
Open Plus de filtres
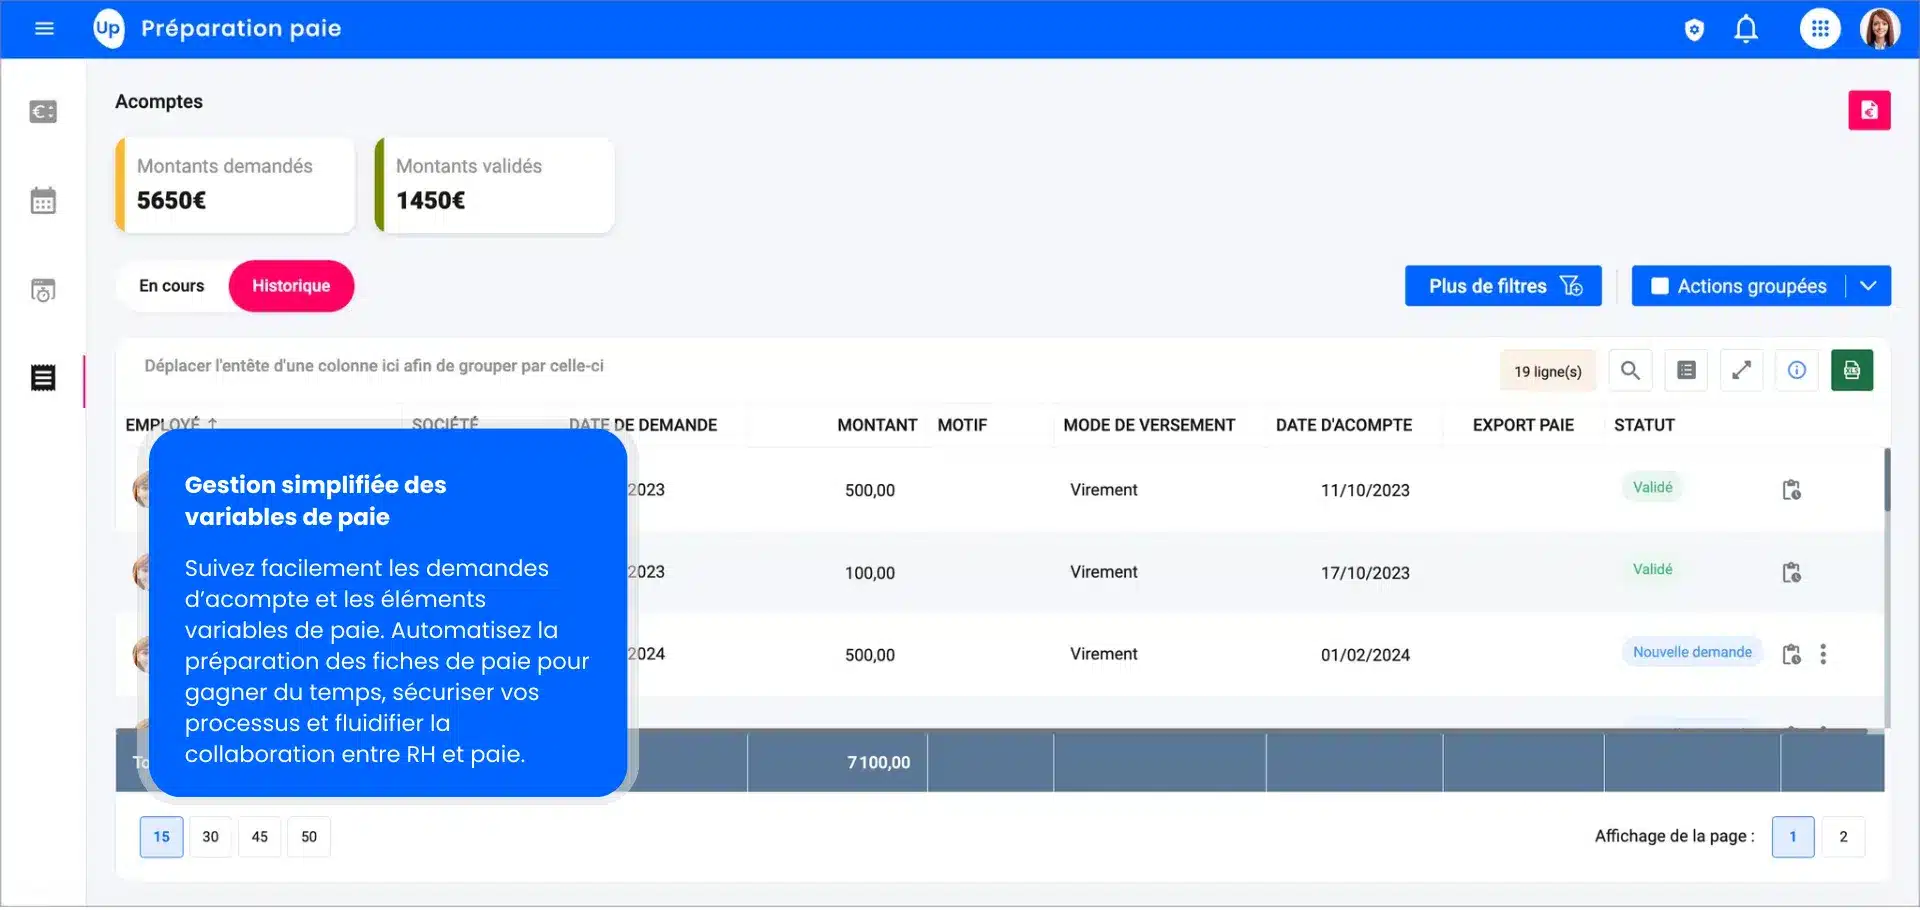[x=1502, y=286]
